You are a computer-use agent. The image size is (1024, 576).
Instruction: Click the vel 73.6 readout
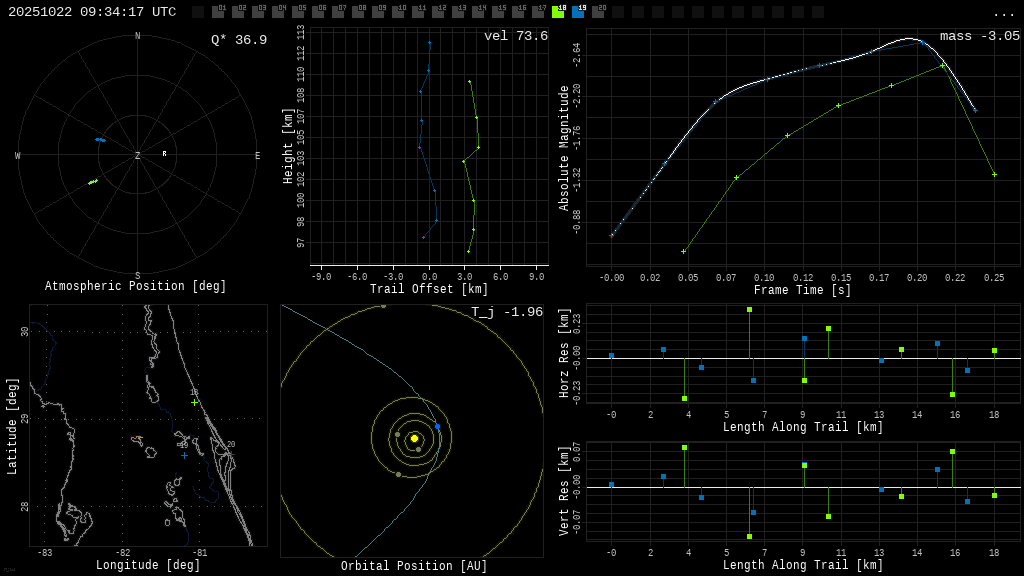tap(516, 36)
